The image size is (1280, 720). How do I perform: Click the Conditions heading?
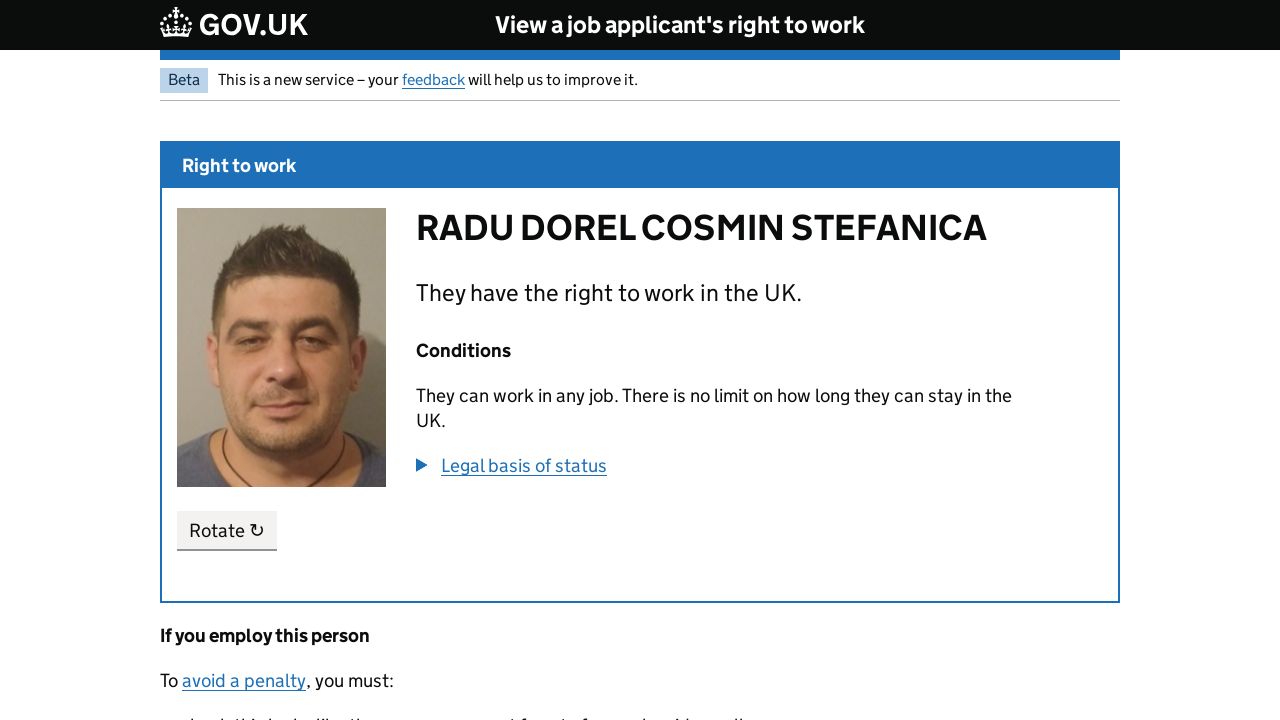tap(463, 351)
